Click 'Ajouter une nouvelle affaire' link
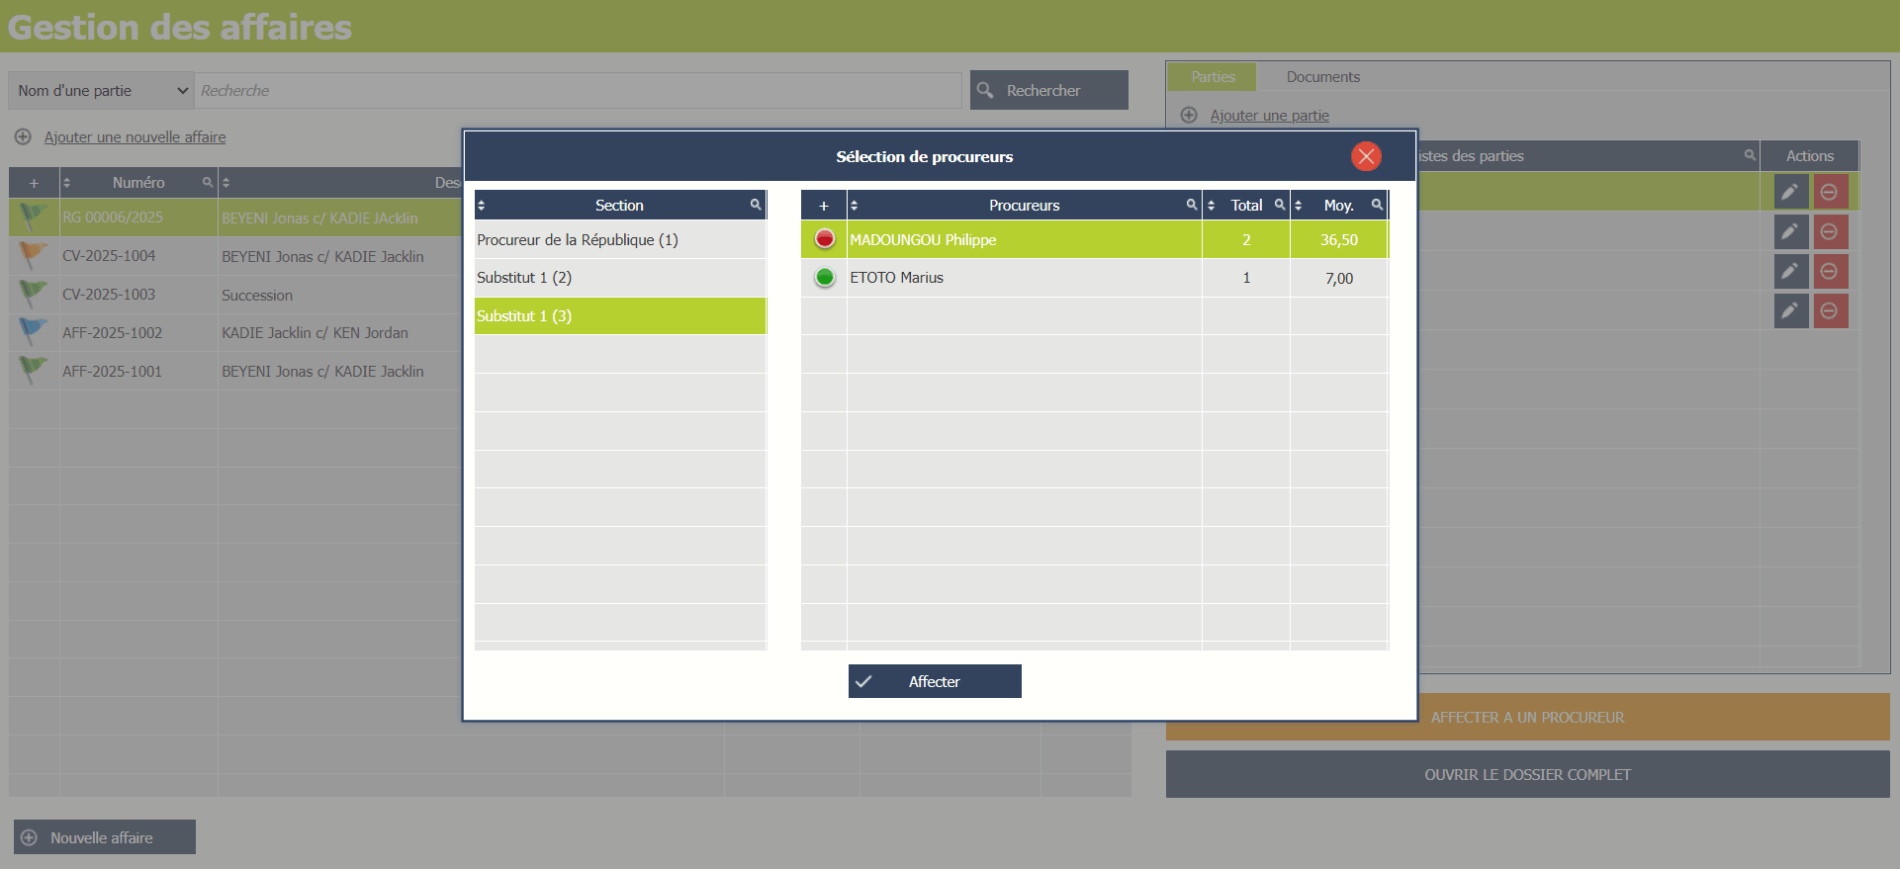 pyautogui.click(x=134, y=137)
